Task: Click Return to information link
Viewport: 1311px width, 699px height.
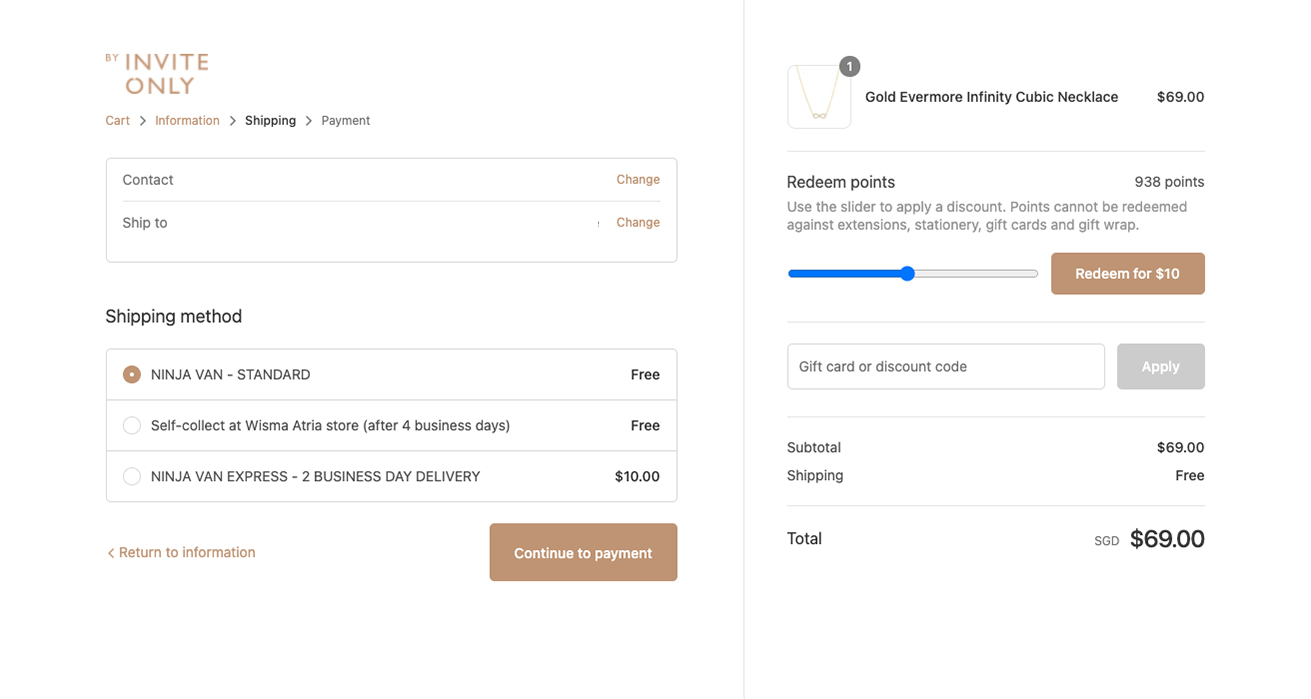Action: pos(181,553)
